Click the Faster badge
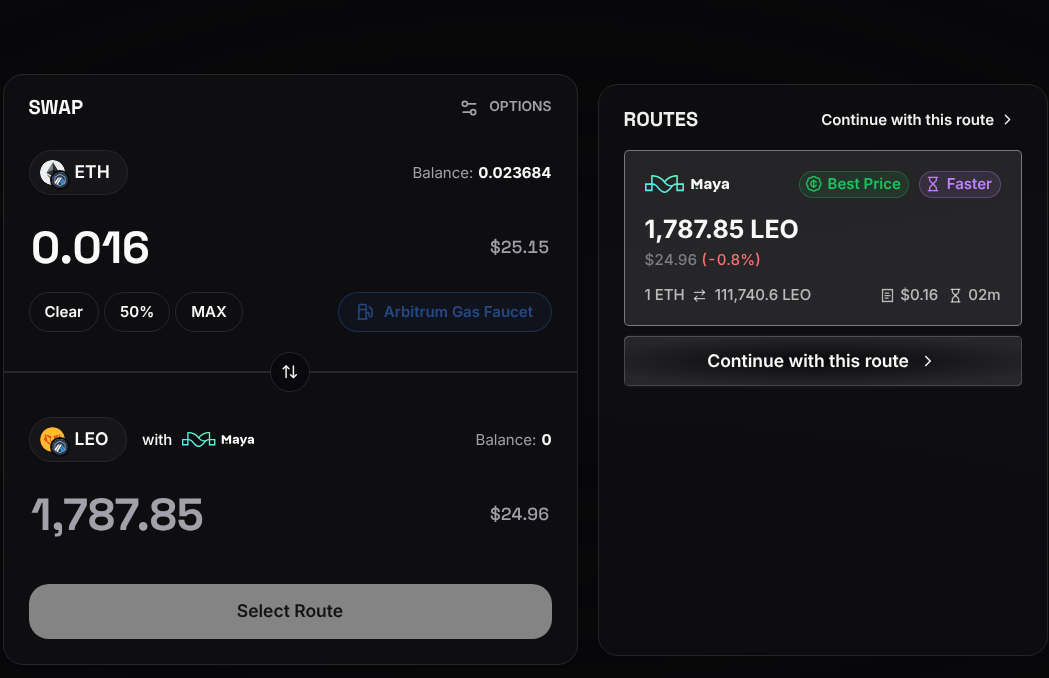This screenshot has width=1049, height=678. coord(959,184)
